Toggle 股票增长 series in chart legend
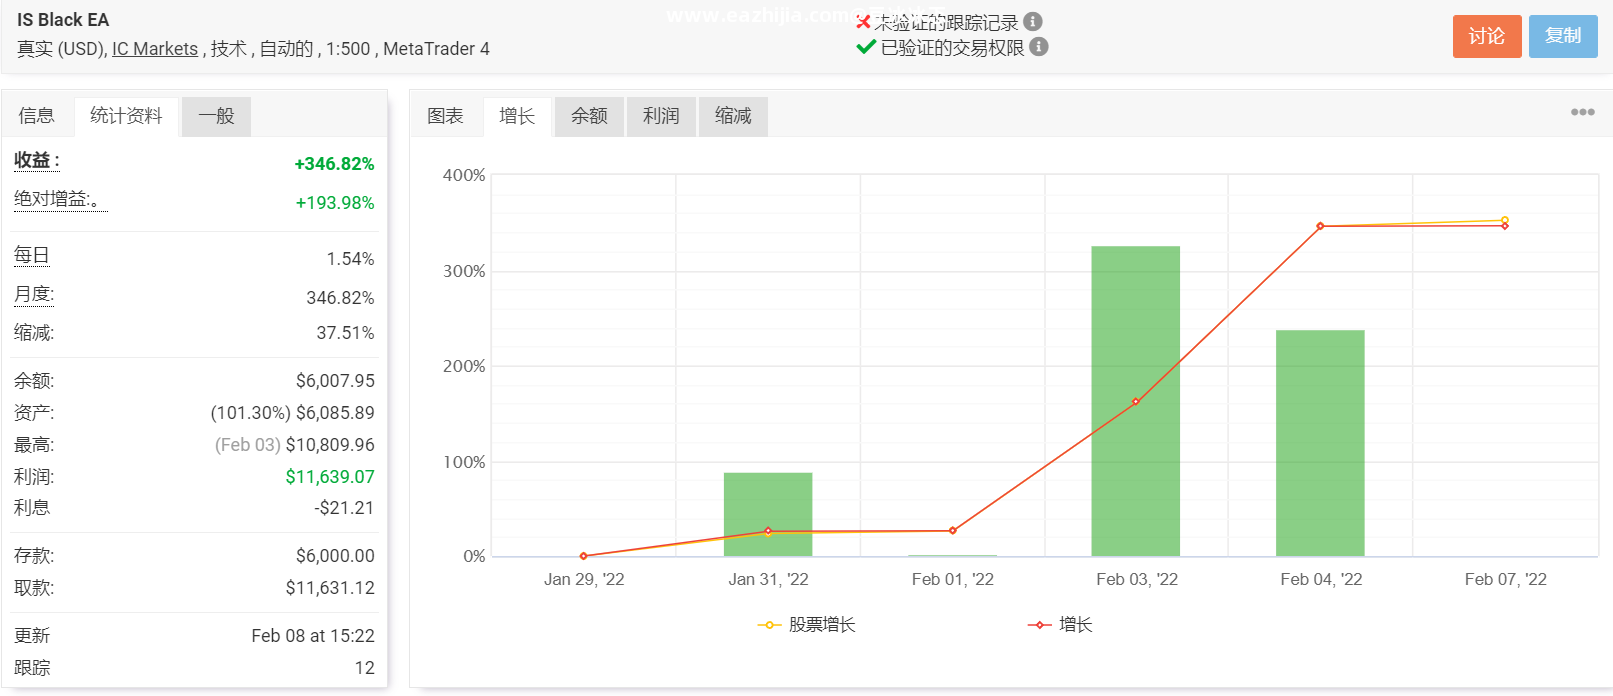1613x696 pixels. click(x=807, y=625)
